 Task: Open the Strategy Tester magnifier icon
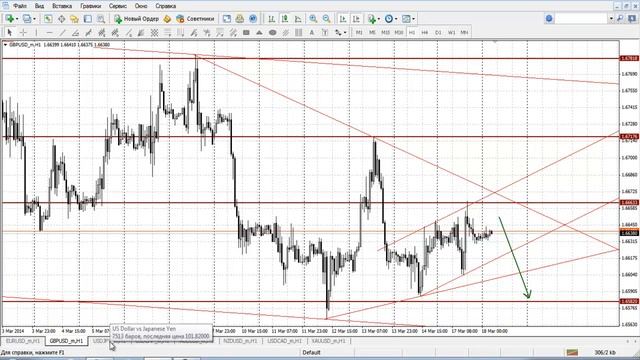point(101,19)
